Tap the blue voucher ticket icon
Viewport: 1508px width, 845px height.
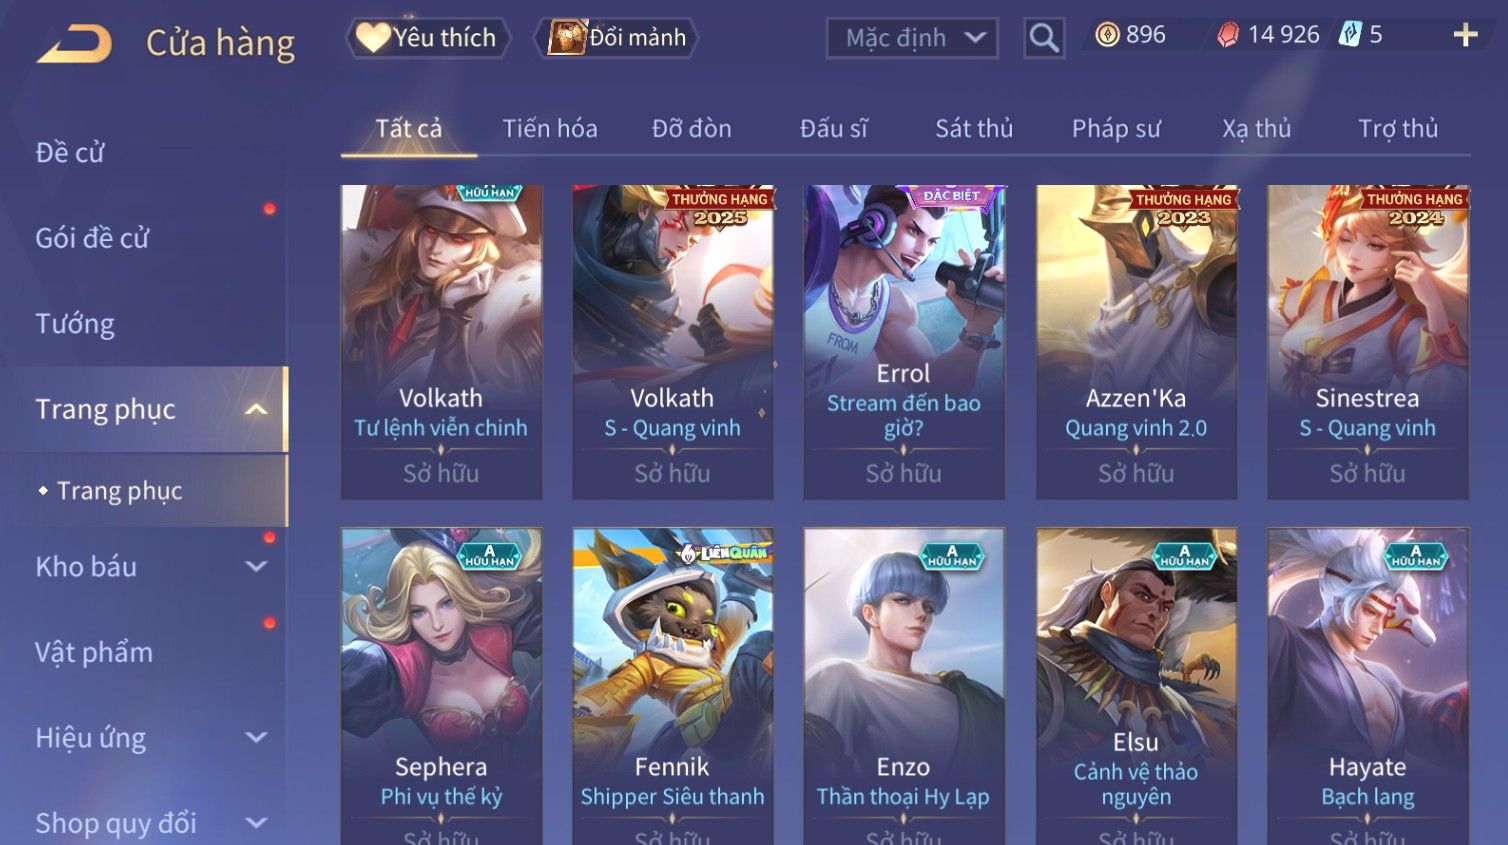click(1350, 35)
